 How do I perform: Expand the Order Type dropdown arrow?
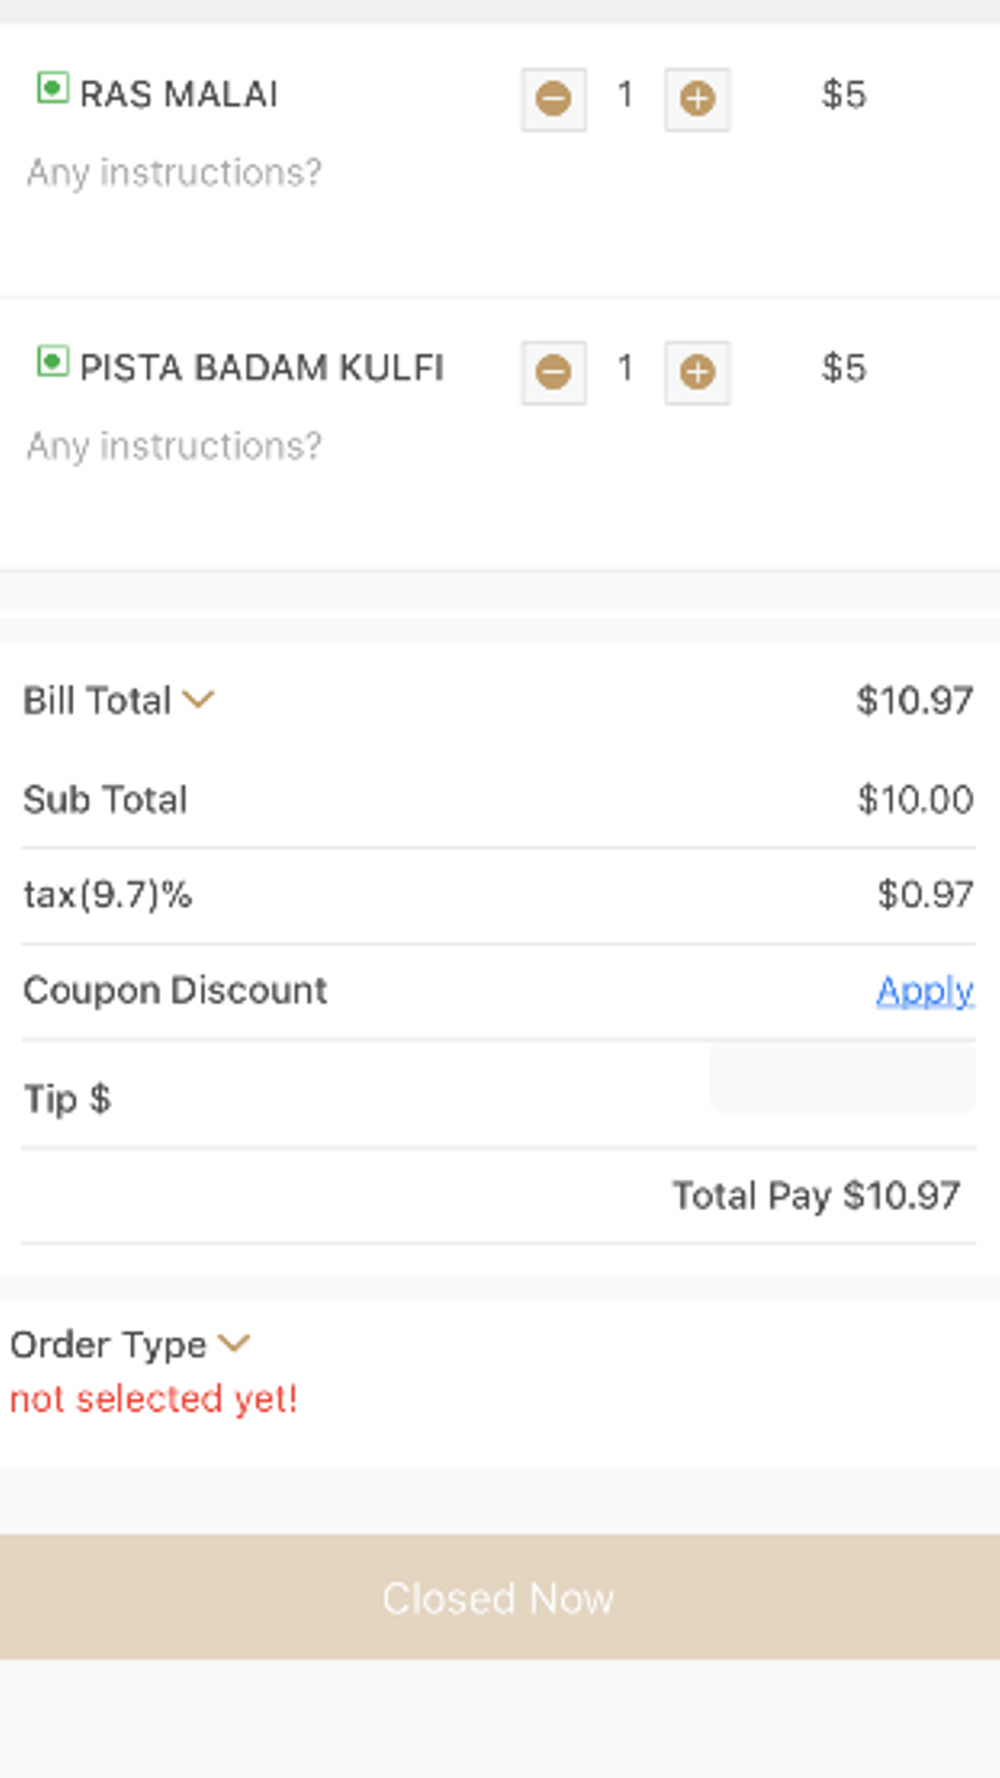(233, 1342)
